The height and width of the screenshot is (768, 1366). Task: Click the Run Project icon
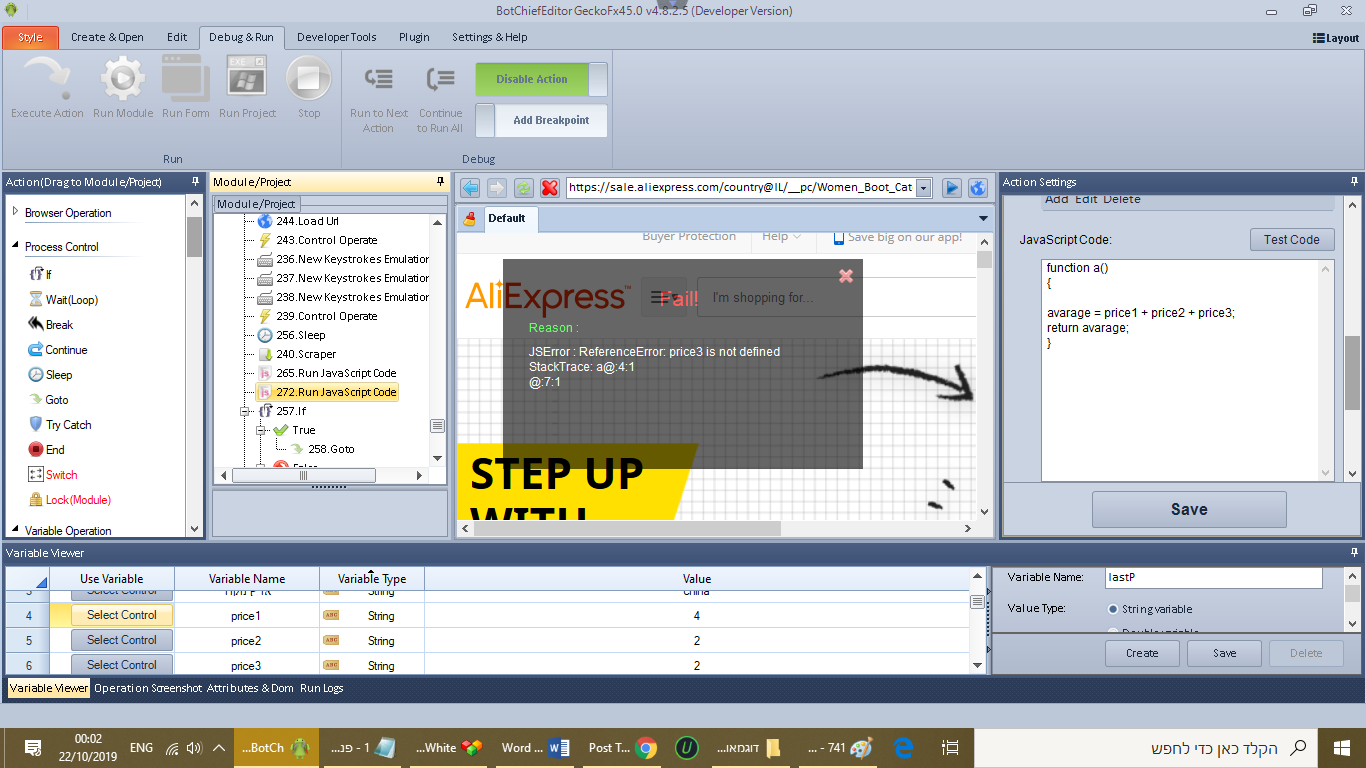point(246,78)
